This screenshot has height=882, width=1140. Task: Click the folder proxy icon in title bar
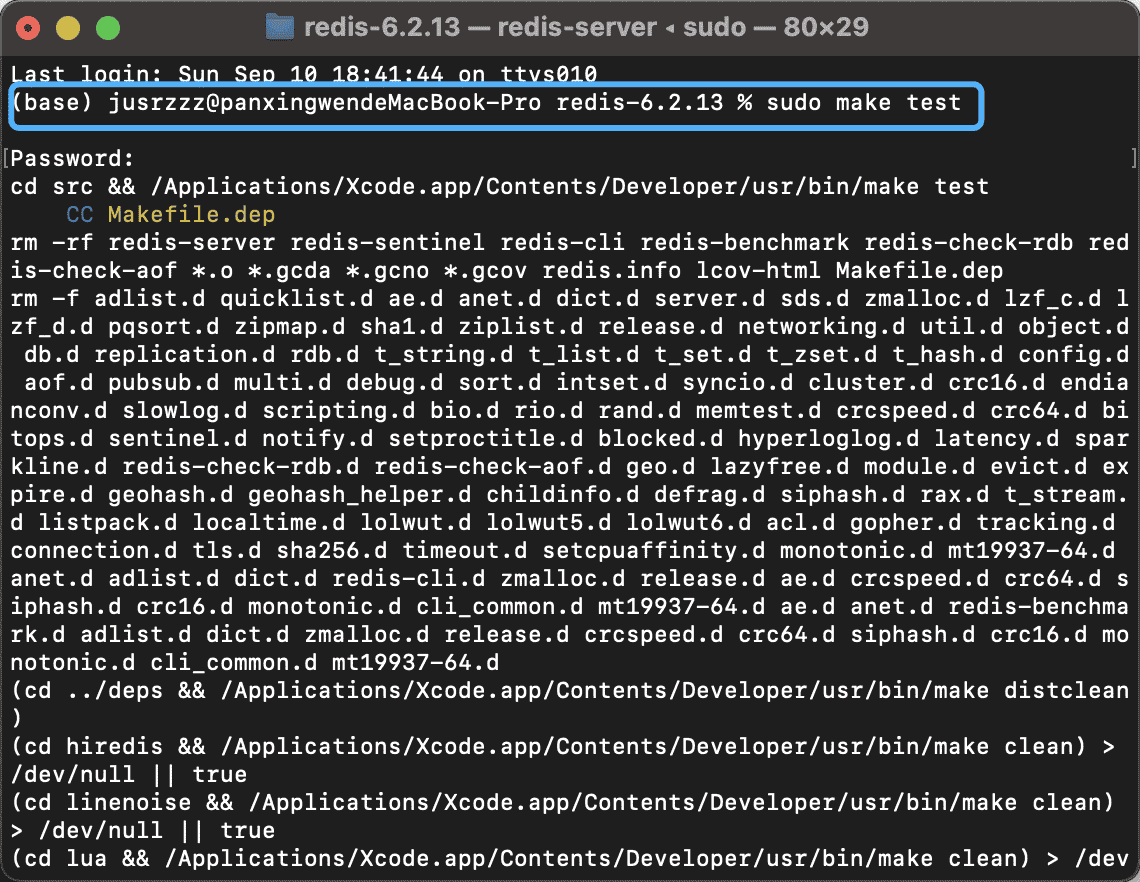pyautogui.click(x=279, y=26)
